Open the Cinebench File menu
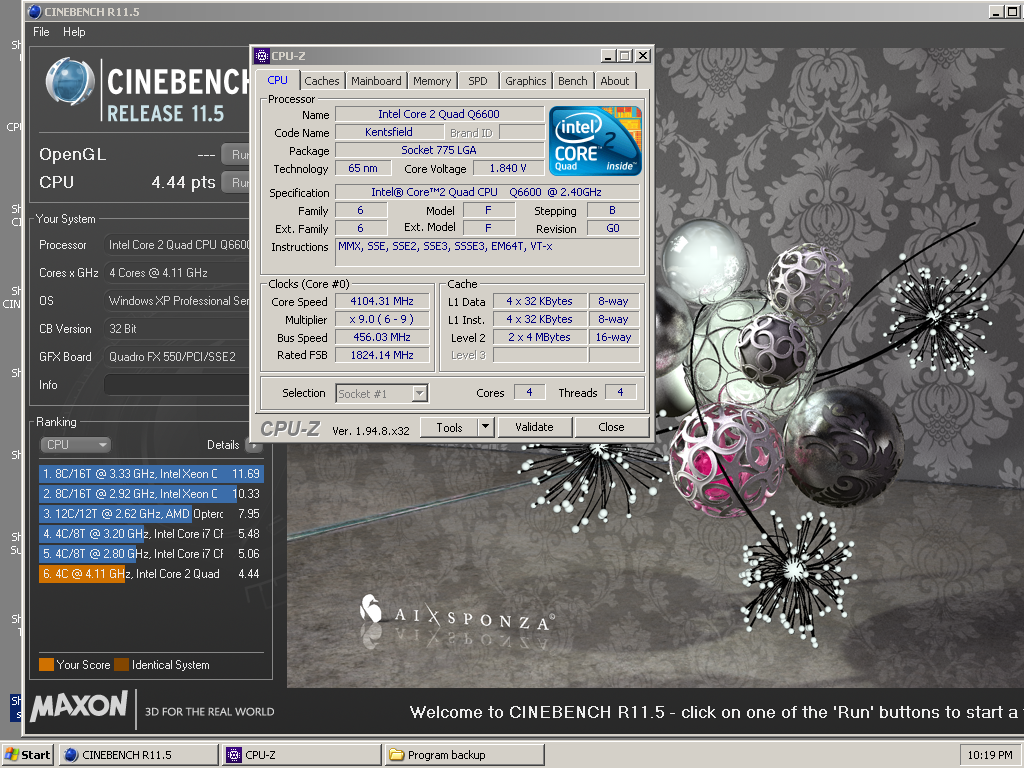The height and width of the screenshot is (768, 1024). point(41,31)
